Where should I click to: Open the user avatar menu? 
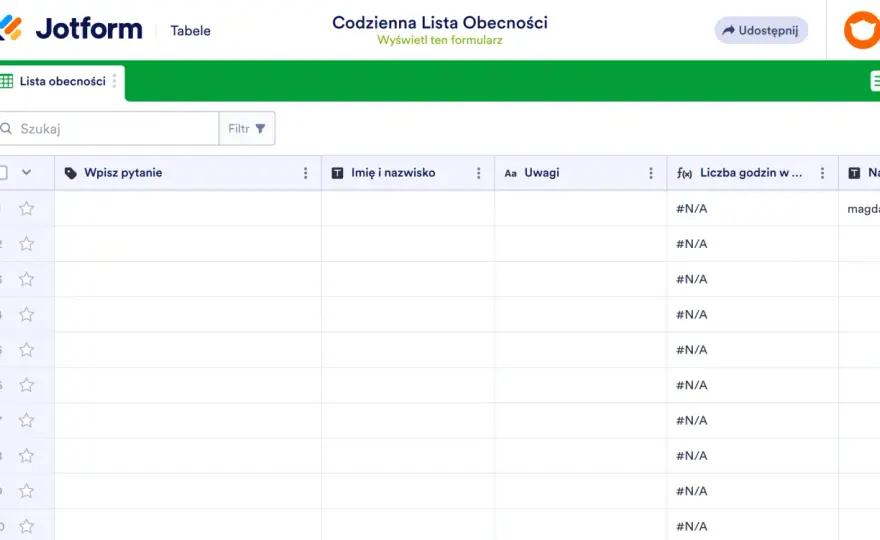tap(862, 30)
